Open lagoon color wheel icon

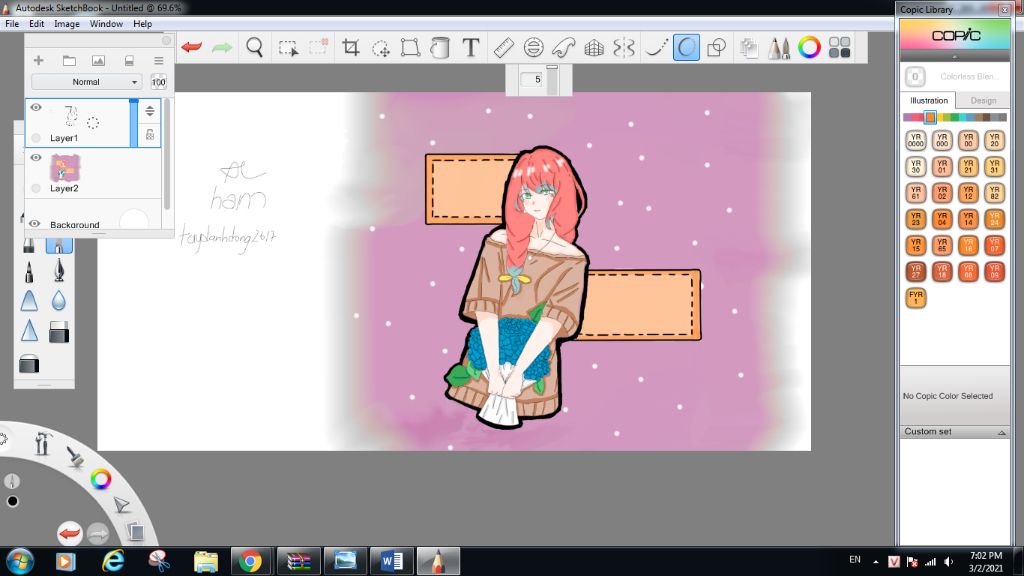coord(101,479)
